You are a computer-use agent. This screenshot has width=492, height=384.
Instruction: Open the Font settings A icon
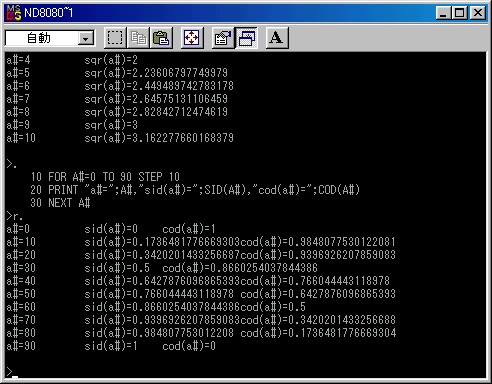tap(277, 38)
